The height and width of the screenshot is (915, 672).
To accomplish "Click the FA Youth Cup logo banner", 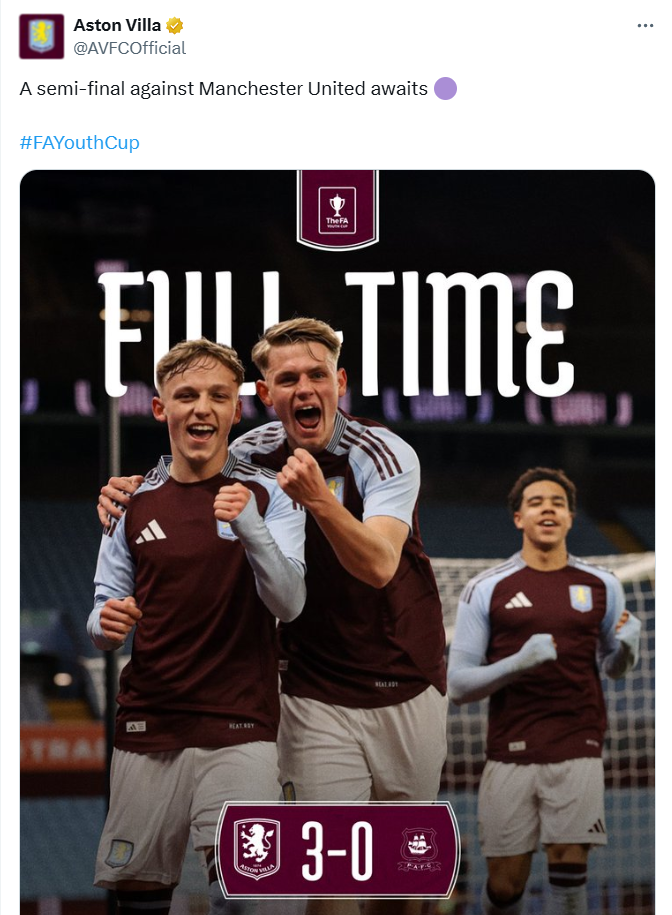I will tap(337, 208).
